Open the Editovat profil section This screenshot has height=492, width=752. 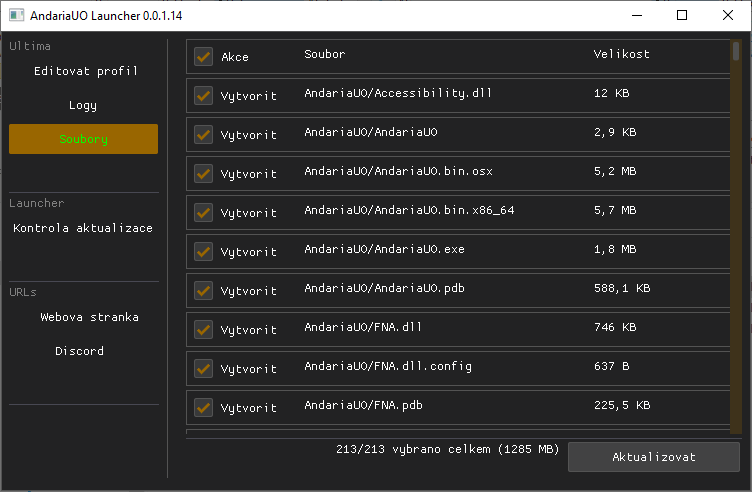84,71
